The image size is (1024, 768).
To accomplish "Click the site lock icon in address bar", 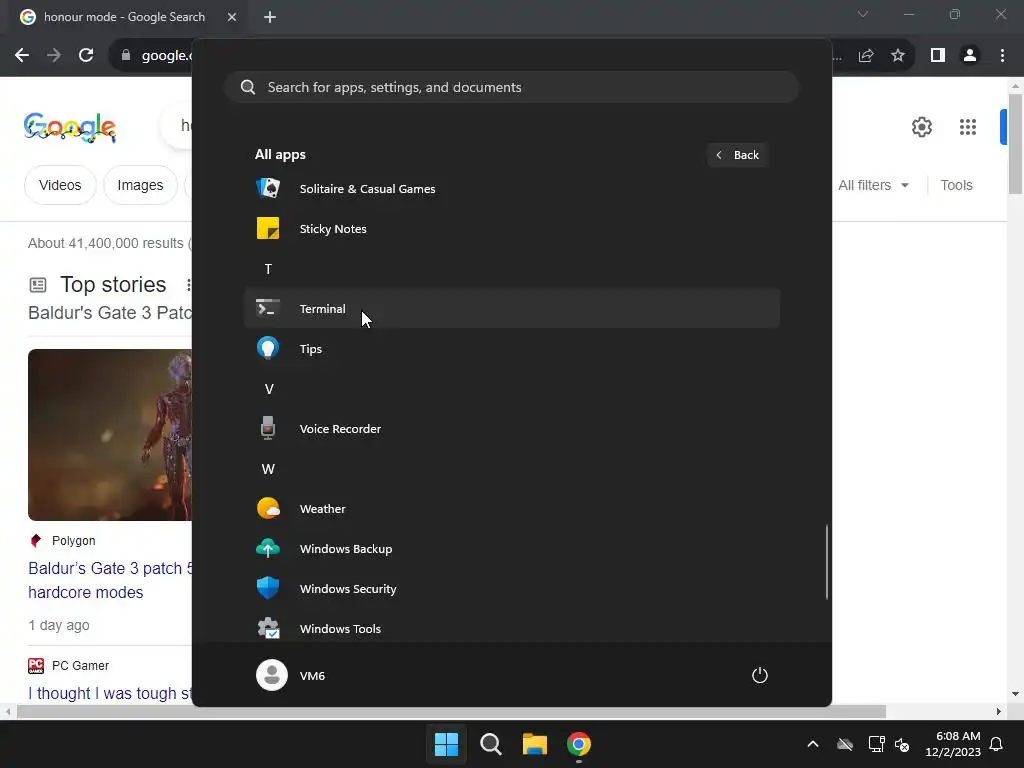I will pos(126,56).
